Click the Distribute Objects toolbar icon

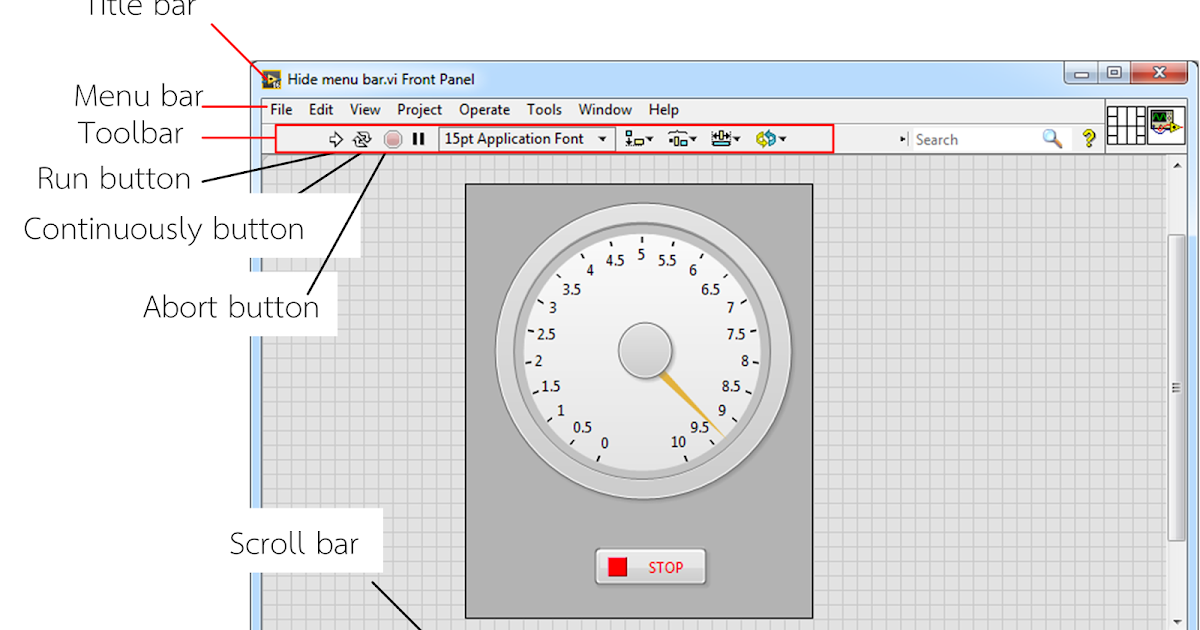tap(677, 138)
